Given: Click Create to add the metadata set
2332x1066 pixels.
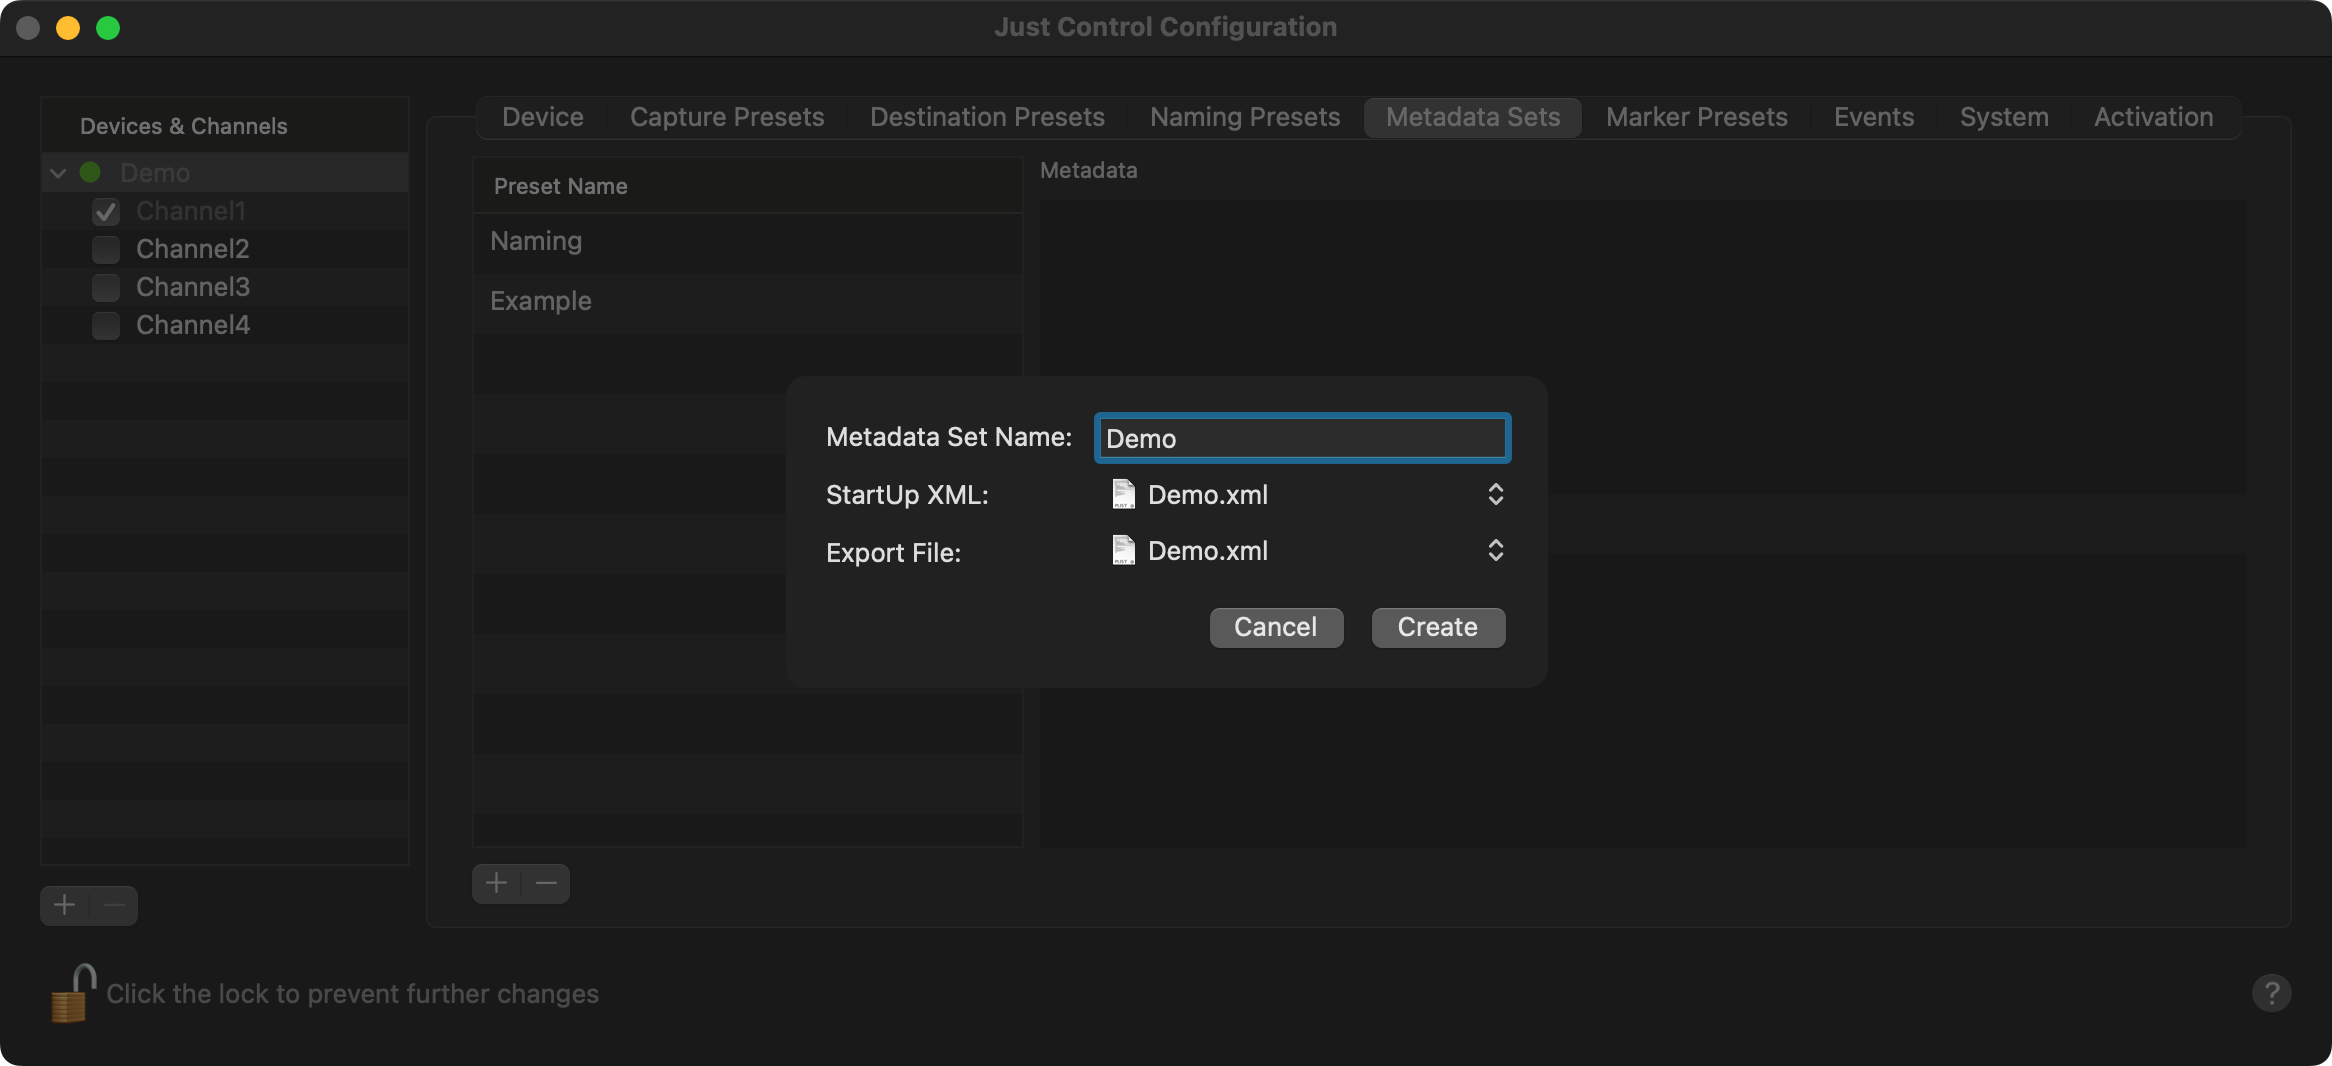Looking at the screenshot, I should pos(1438,627).
